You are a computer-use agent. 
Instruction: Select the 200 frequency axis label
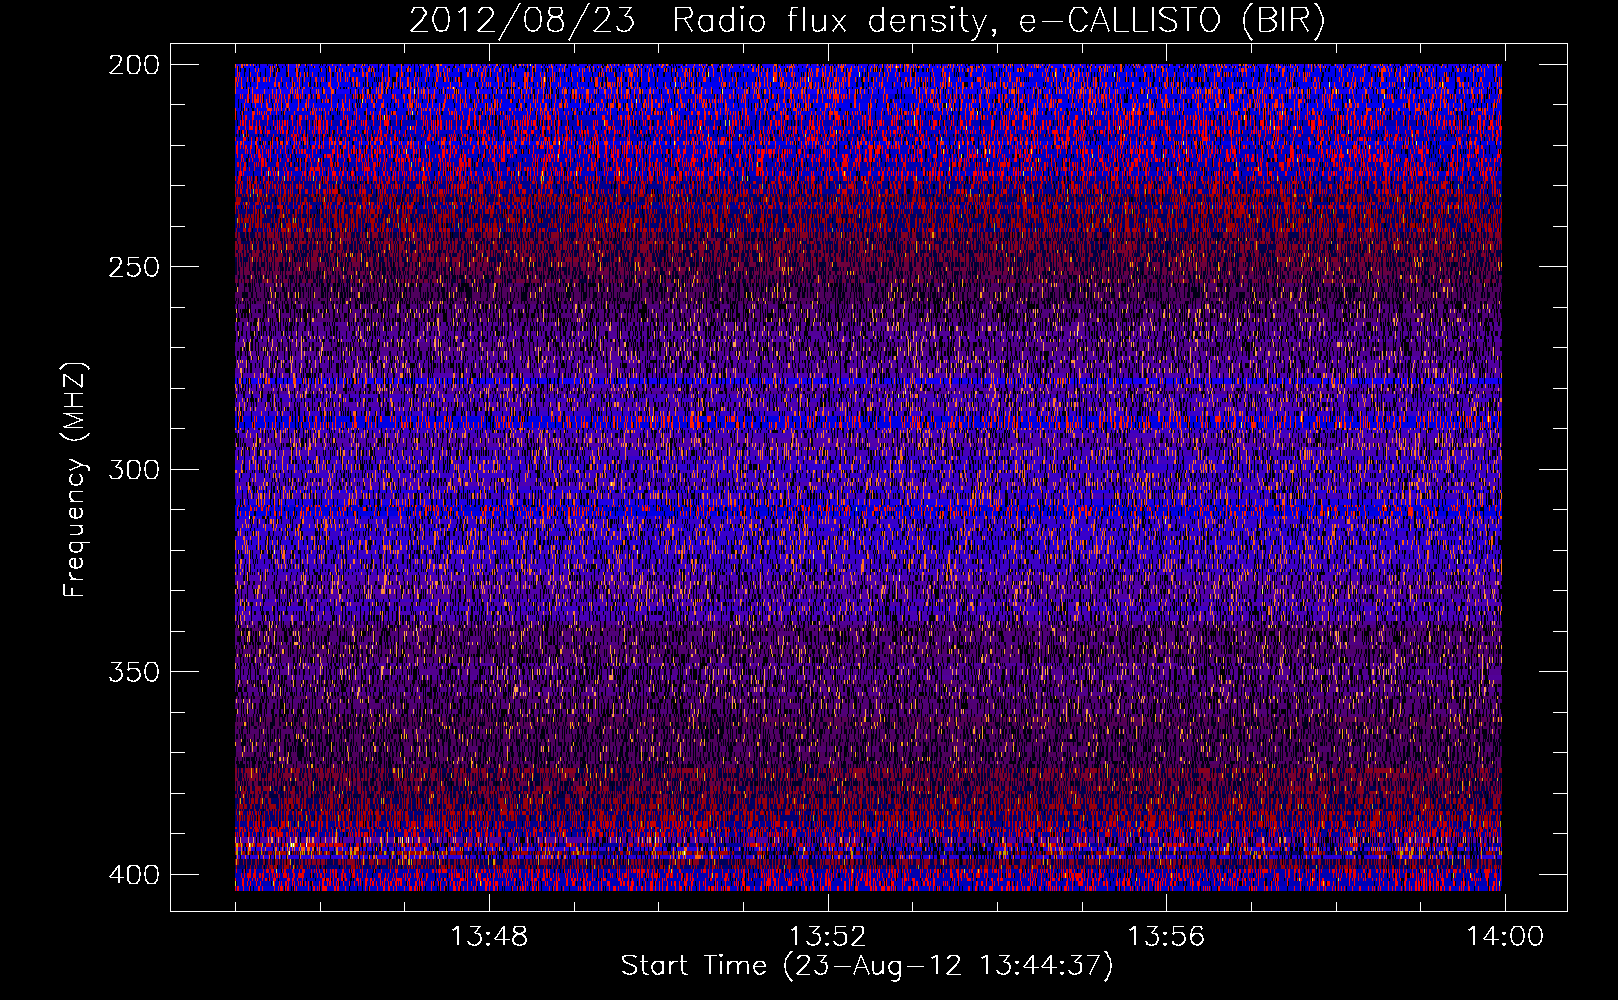pos(133,65)
